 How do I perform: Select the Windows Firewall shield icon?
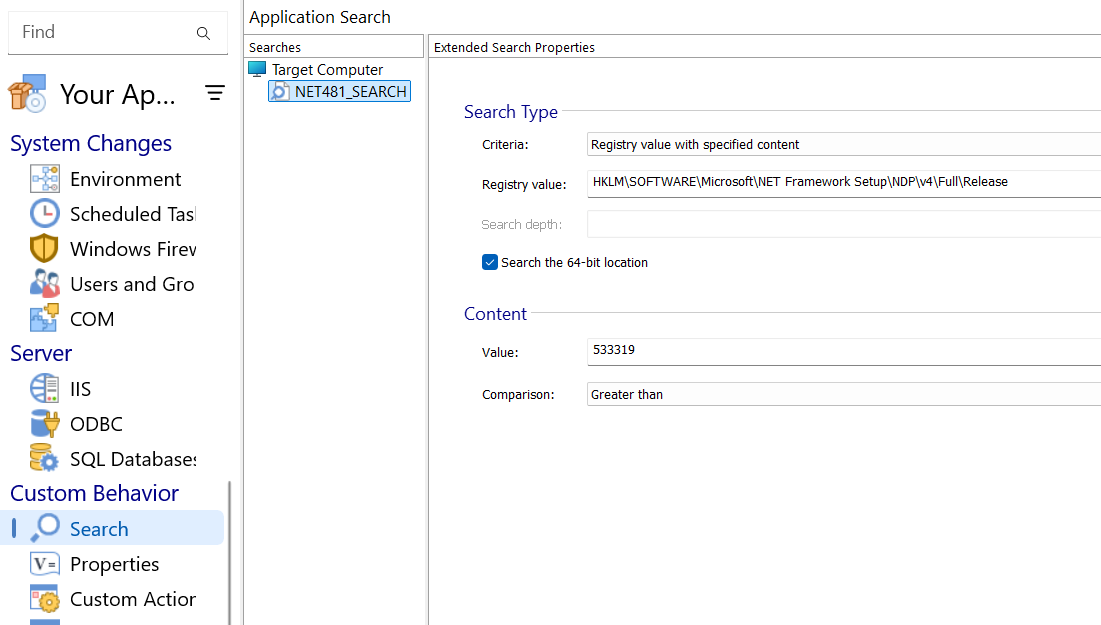click(x=45, y=249)
